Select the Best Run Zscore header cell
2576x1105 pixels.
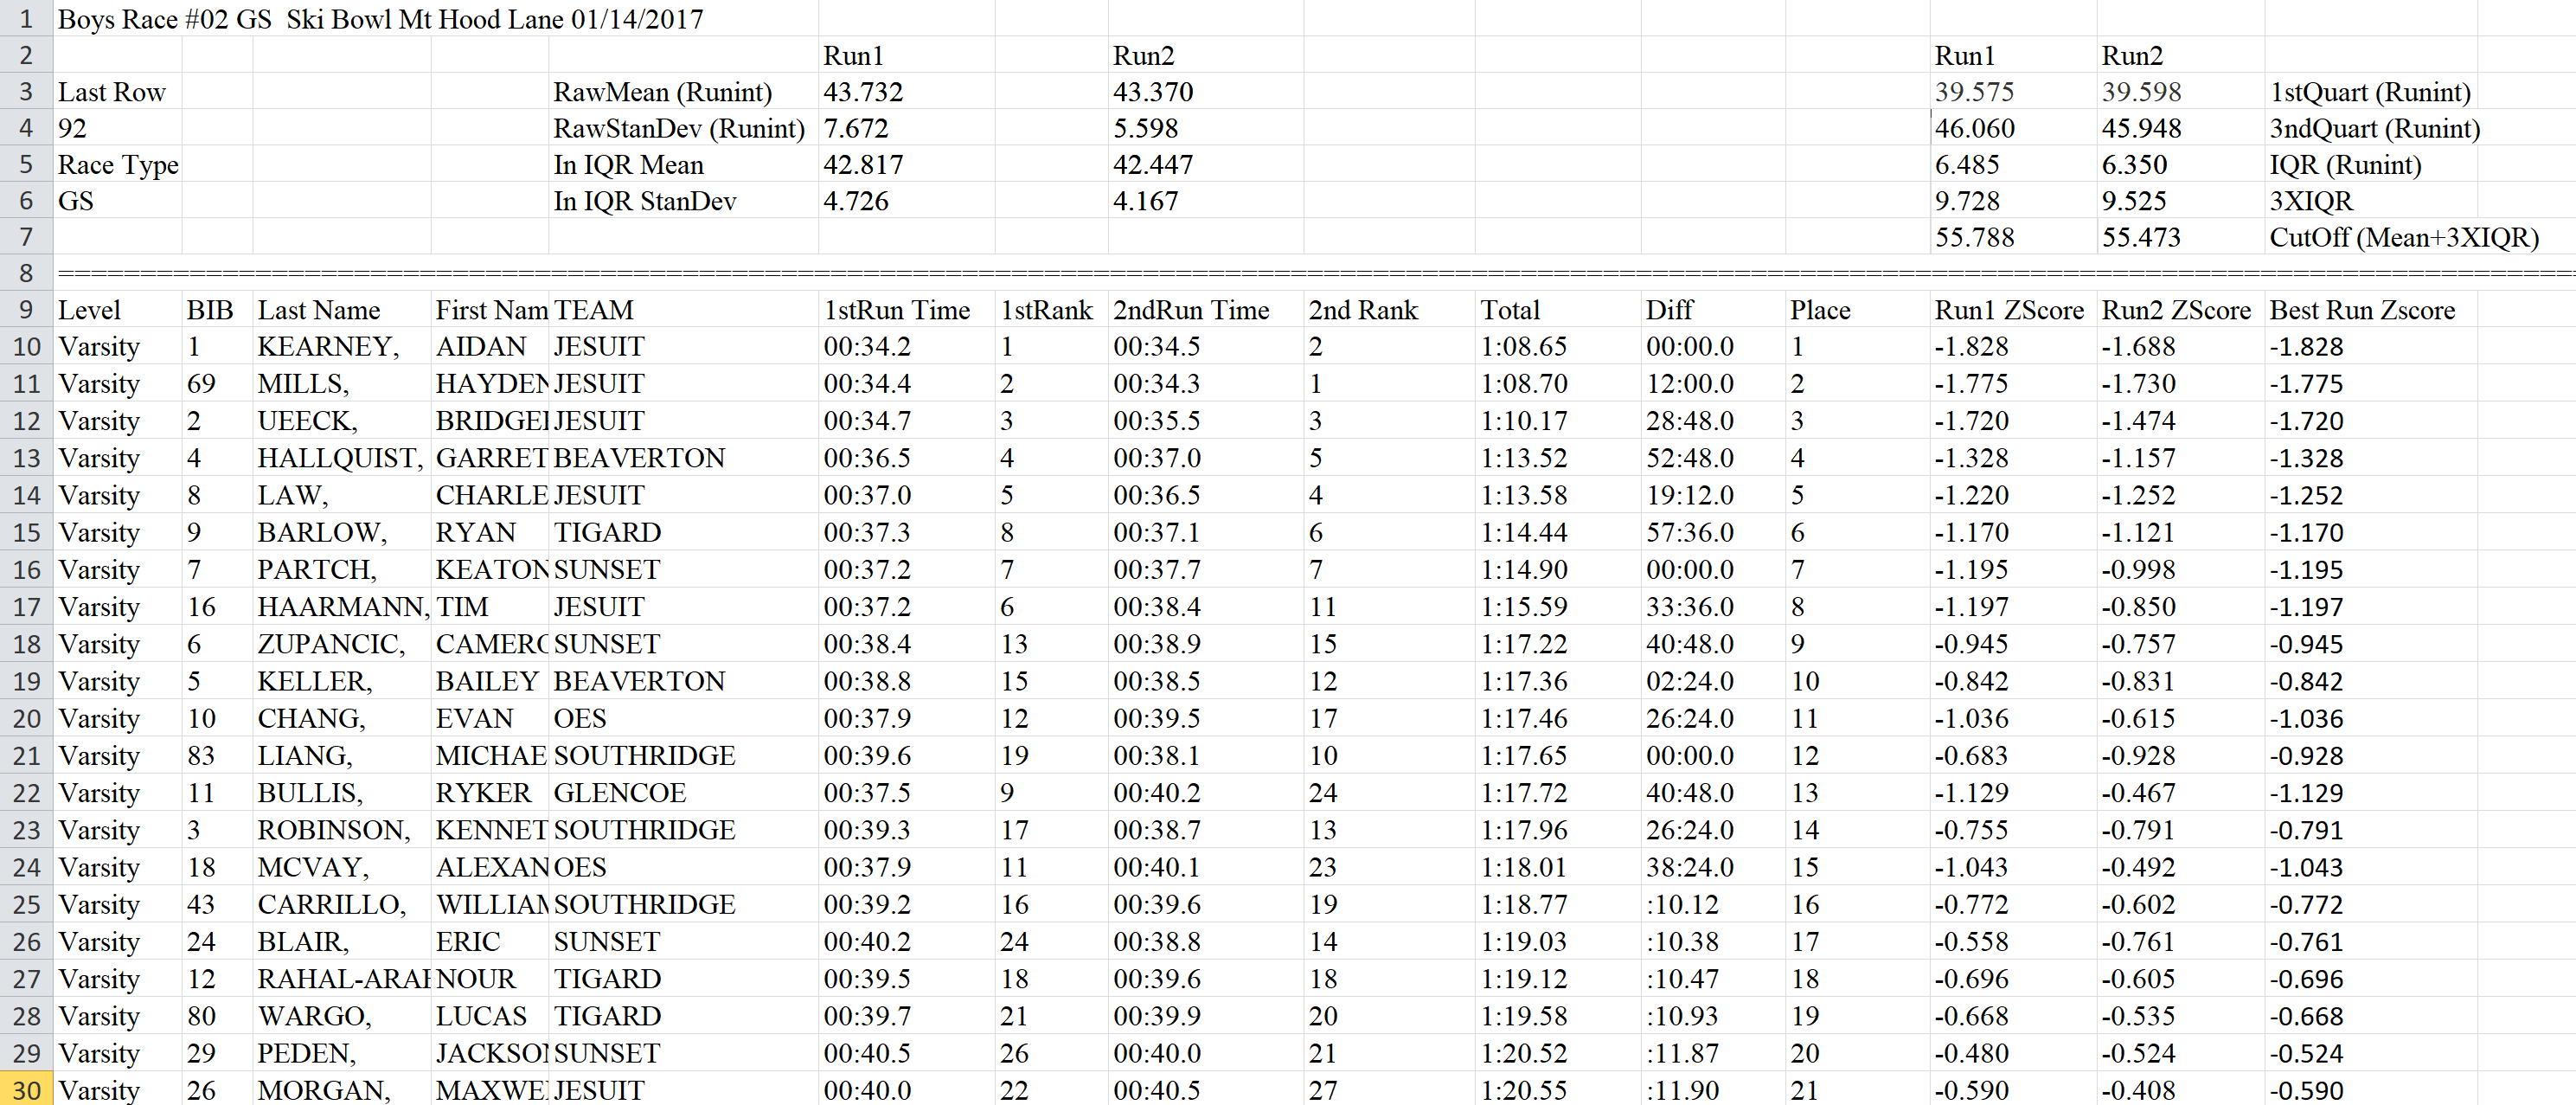coord(2362,310)
